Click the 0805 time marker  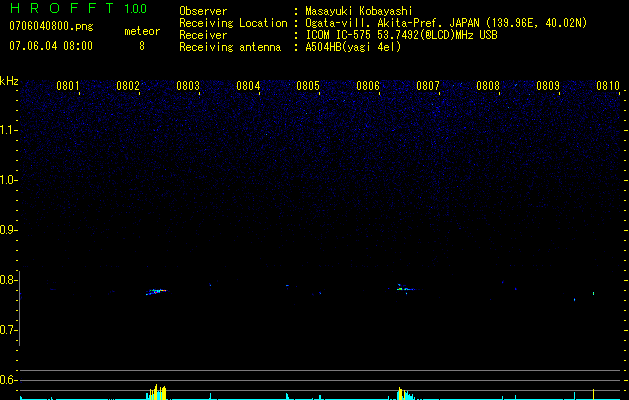308,85
